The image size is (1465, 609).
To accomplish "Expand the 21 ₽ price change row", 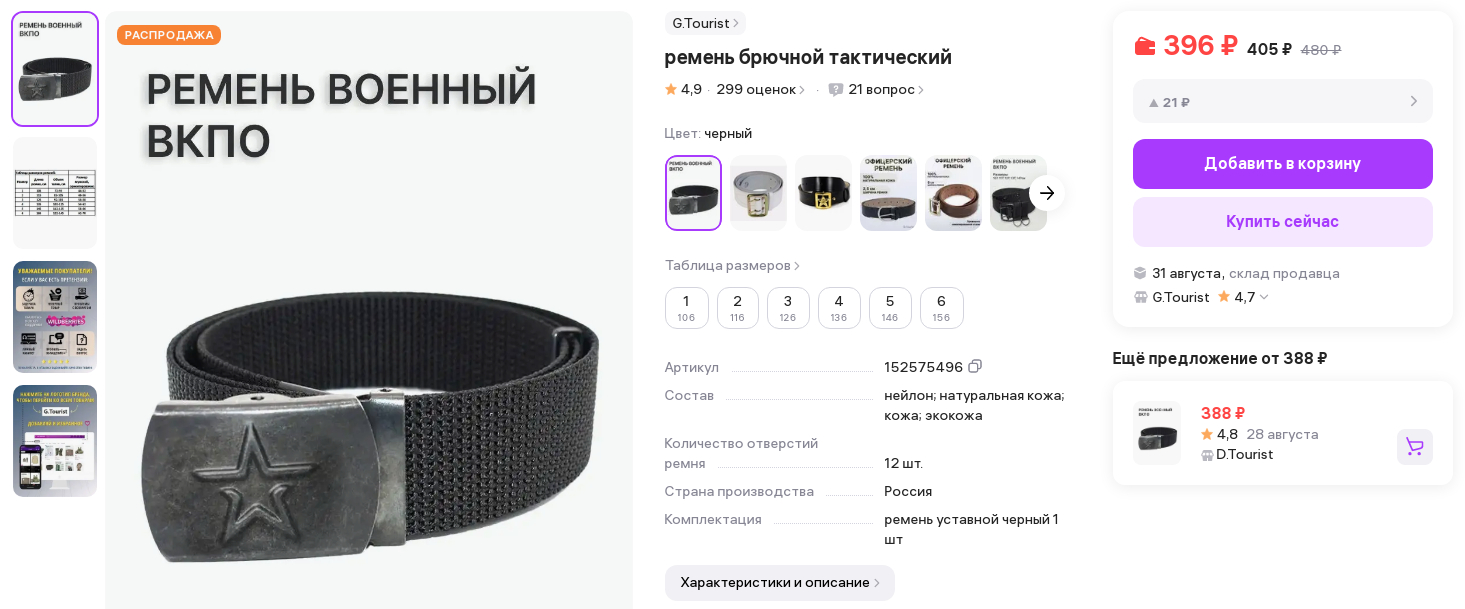I will pos(1283,101).
